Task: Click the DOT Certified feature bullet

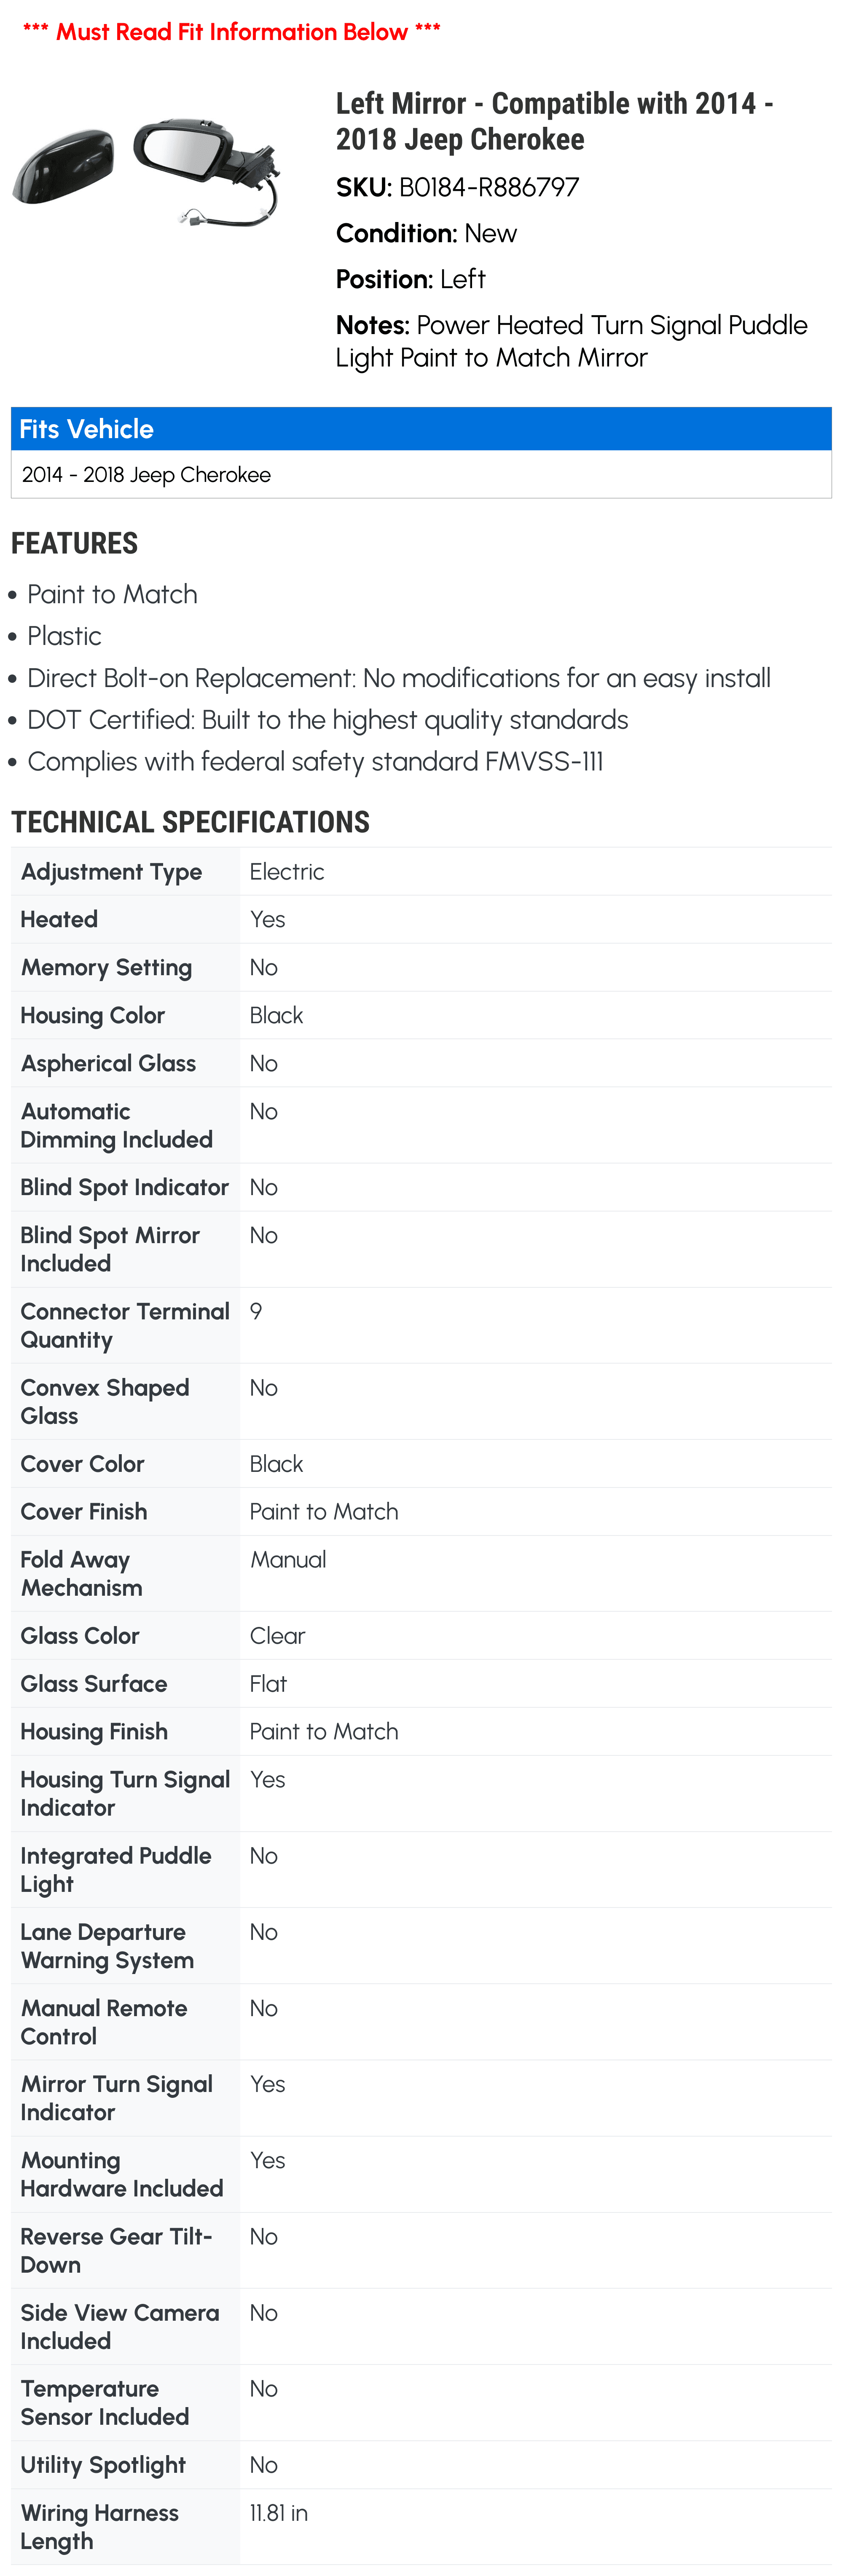Action: 328,720
